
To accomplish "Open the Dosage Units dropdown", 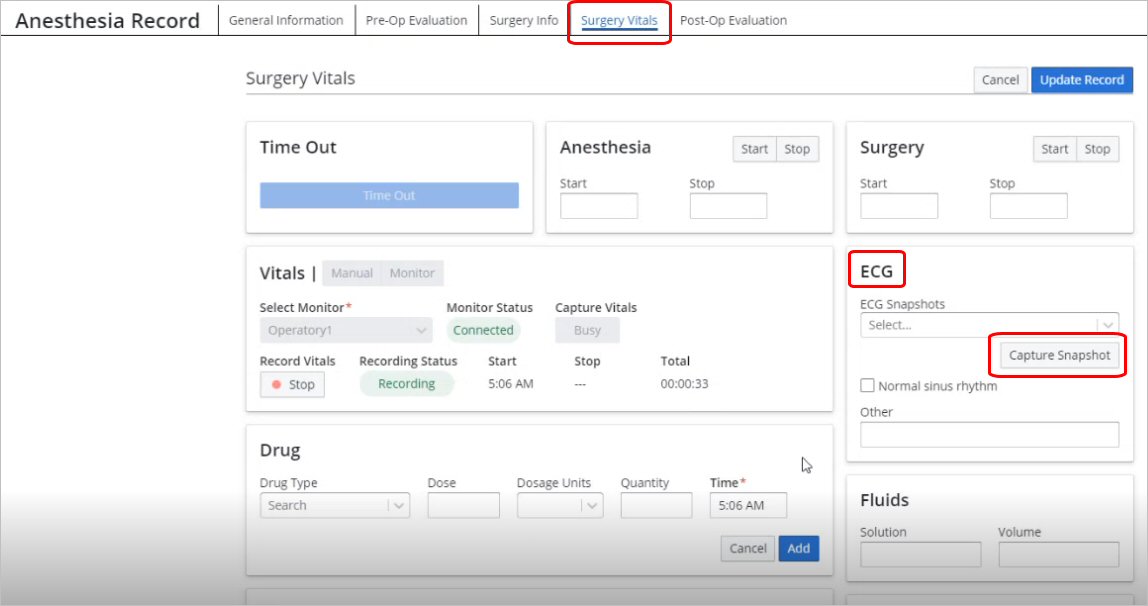I will [559, 506].
